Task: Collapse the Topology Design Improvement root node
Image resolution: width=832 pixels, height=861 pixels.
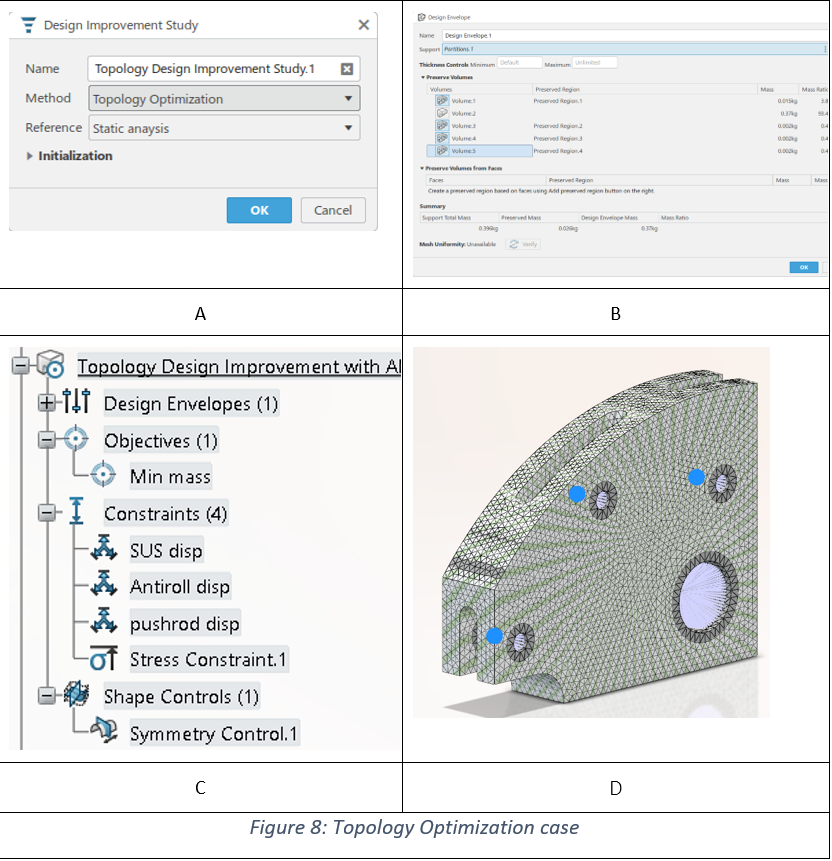Action: 21,366
